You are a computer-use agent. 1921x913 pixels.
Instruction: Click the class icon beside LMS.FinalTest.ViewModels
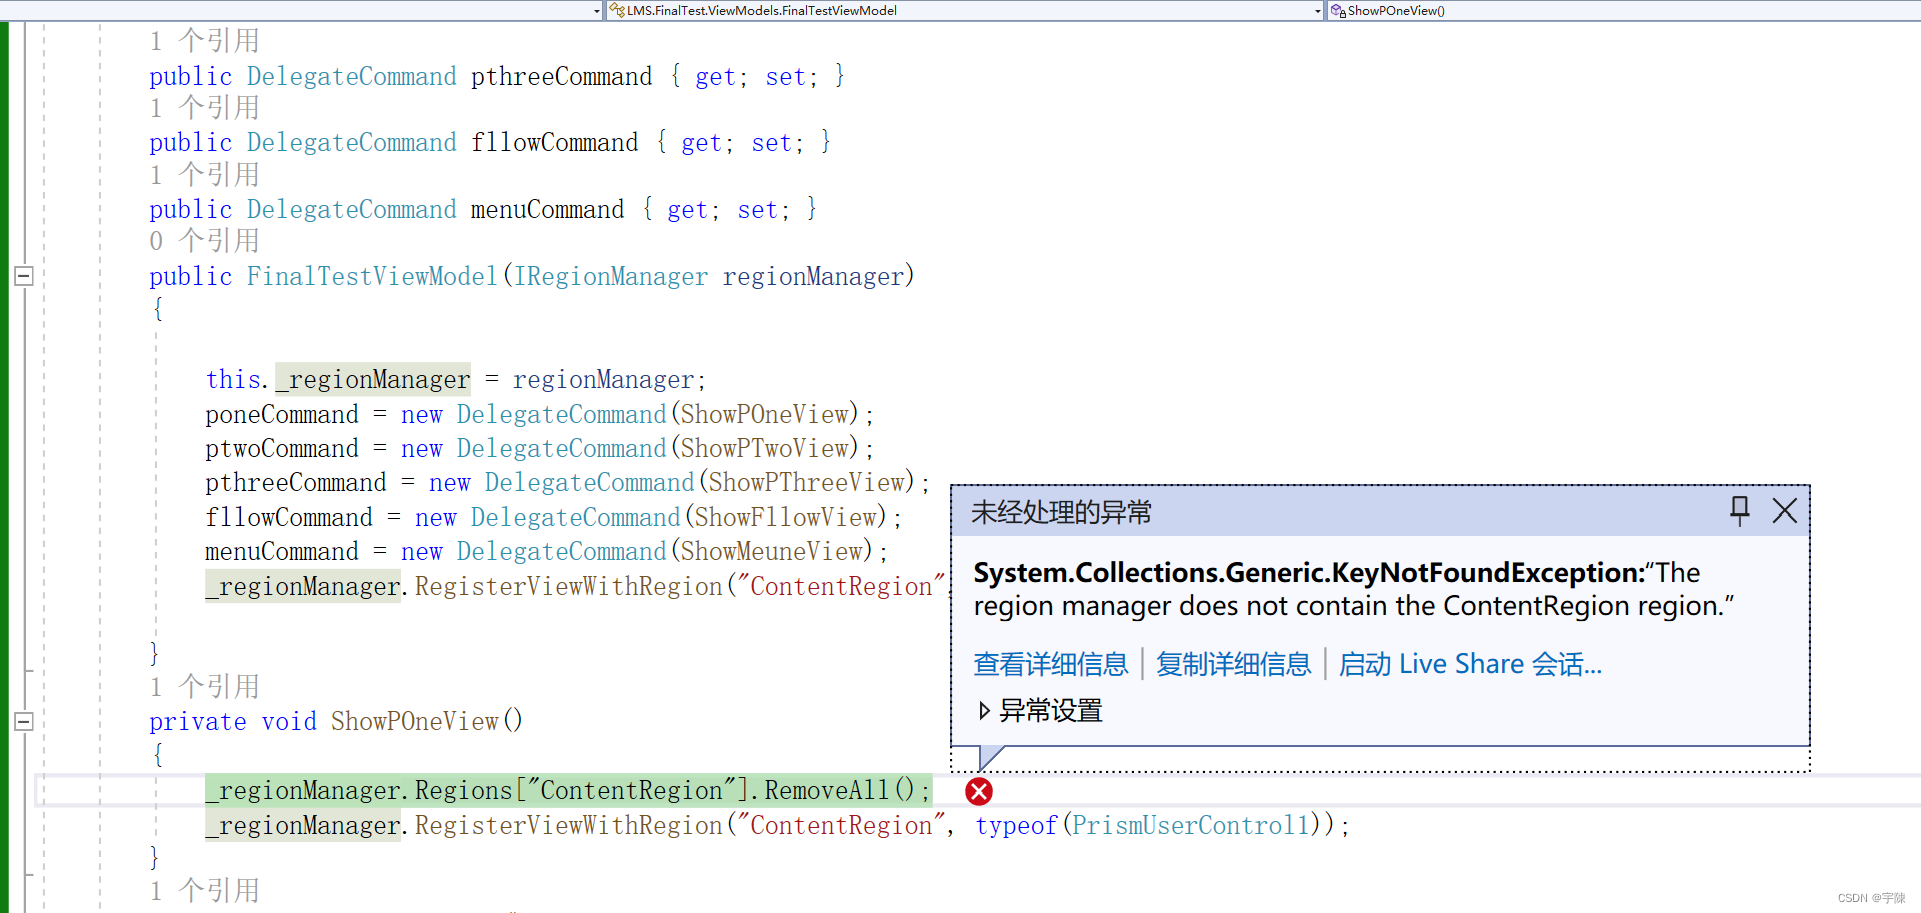click(617, 11)
